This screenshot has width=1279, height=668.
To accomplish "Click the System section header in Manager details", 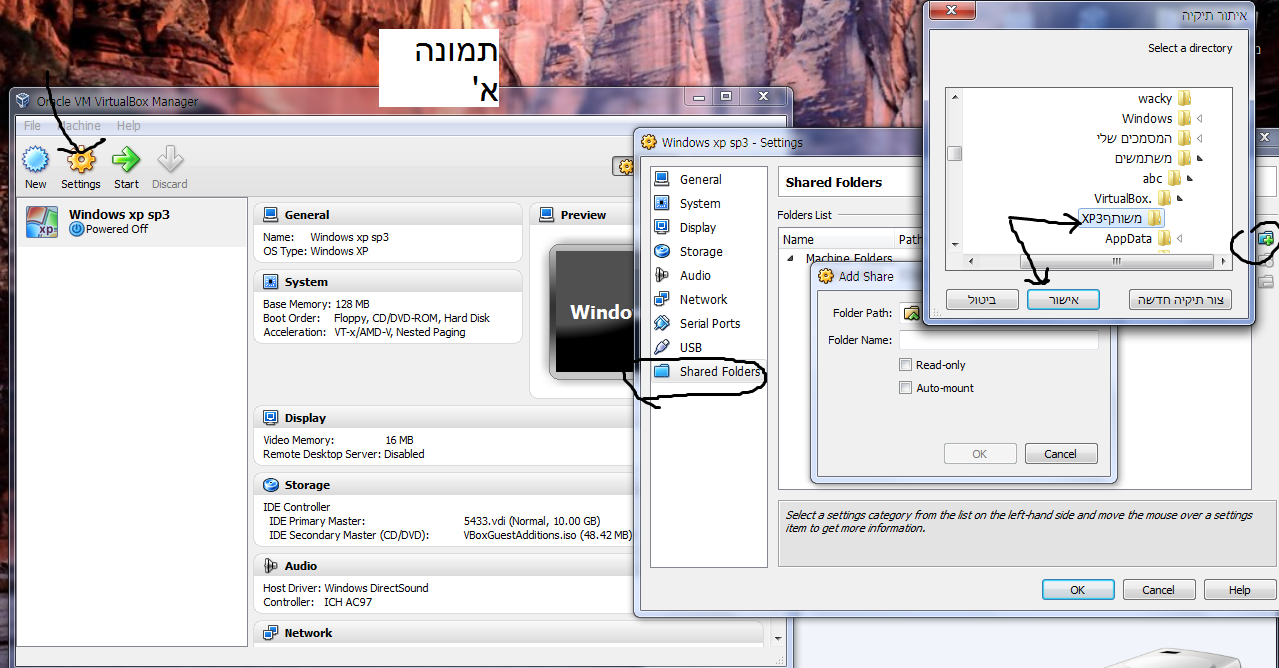I will (388, 283).
